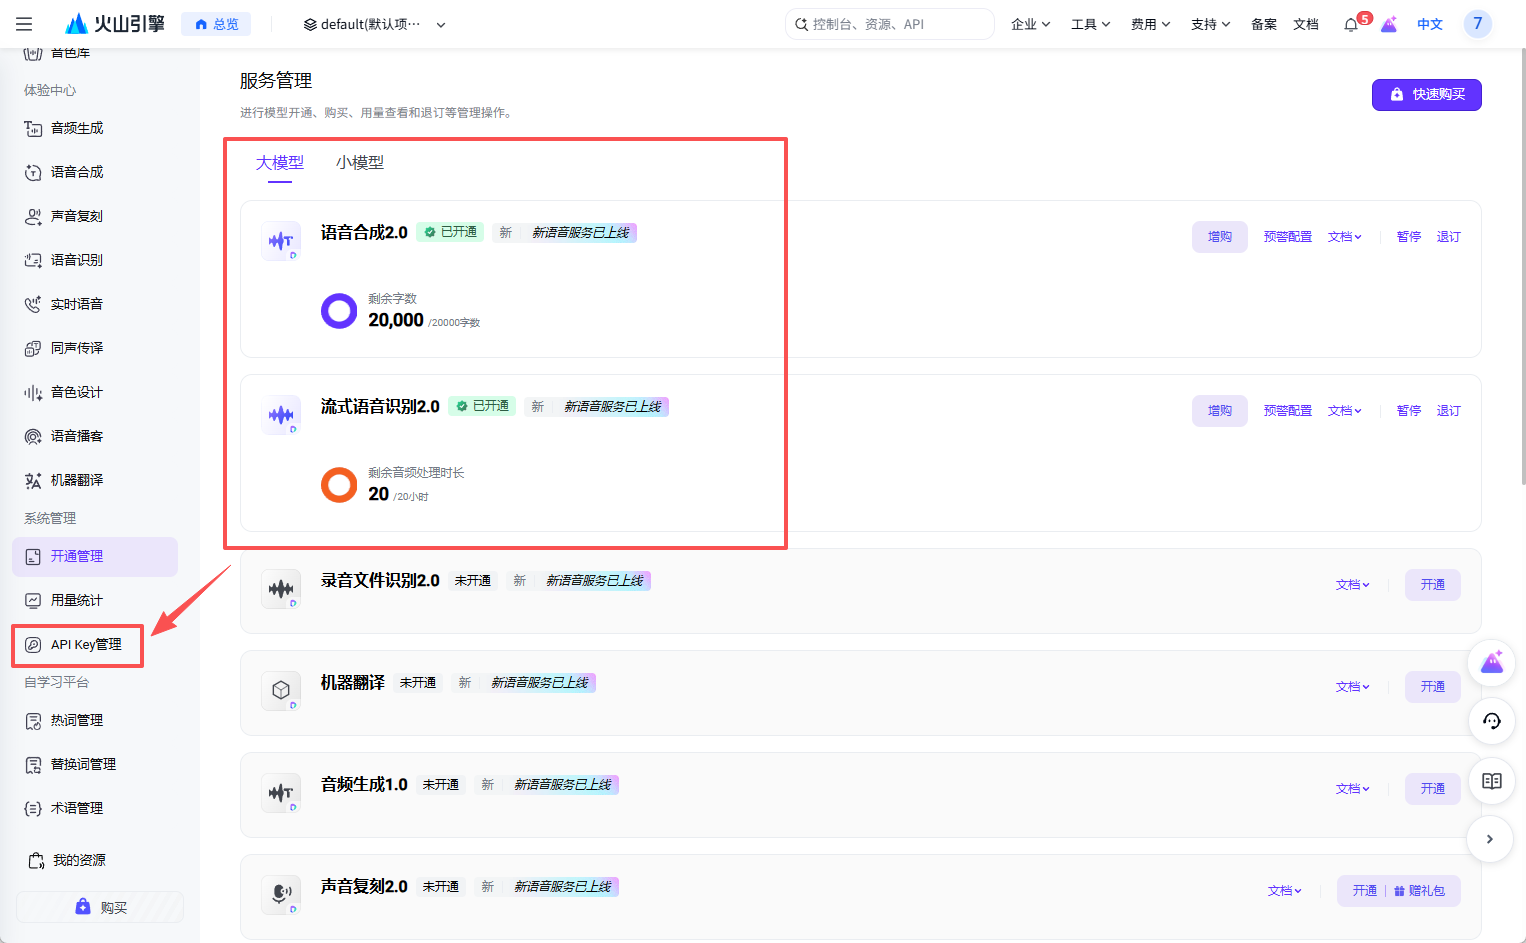Open 语音播客 in the sidebar
1526x943 pixels.
95,436
